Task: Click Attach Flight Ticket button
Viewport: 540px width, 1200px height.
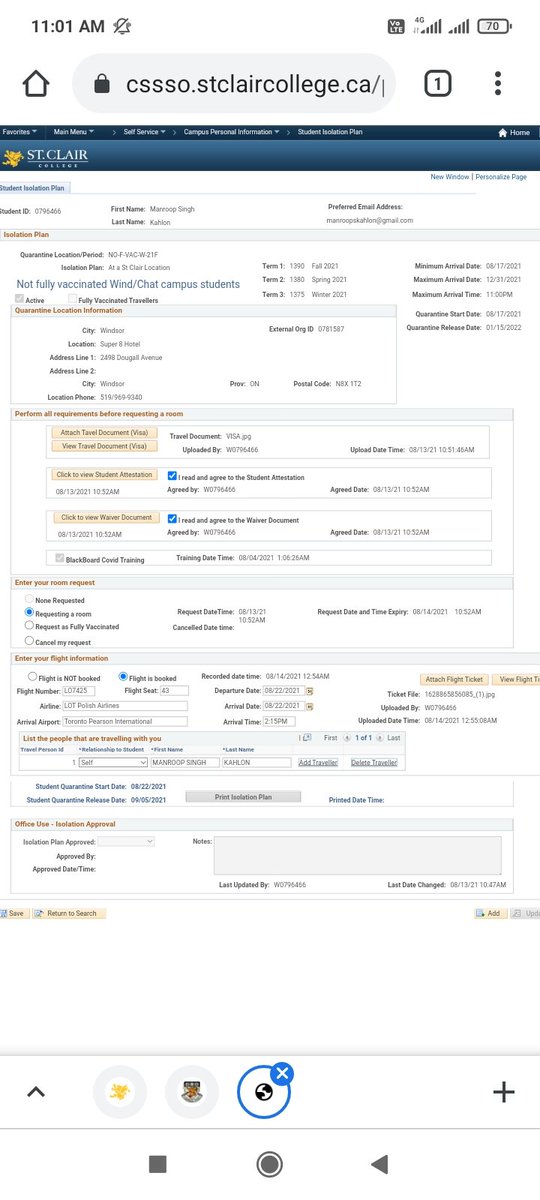Action: coord(454,679)
